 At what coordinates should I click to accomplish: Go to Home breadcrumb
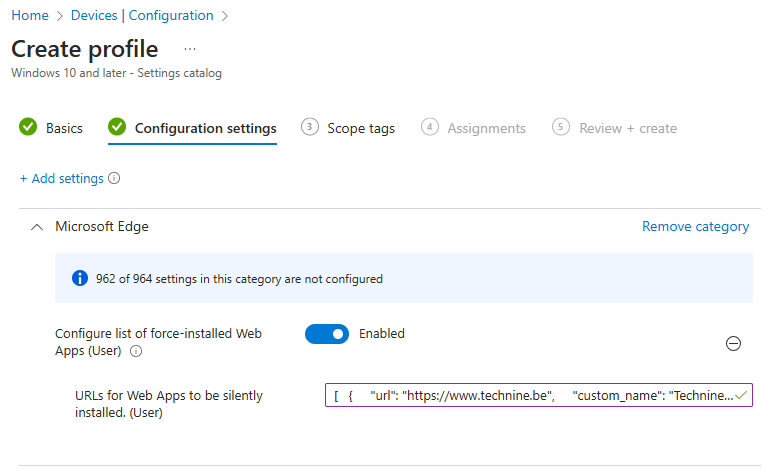(30, 15)
